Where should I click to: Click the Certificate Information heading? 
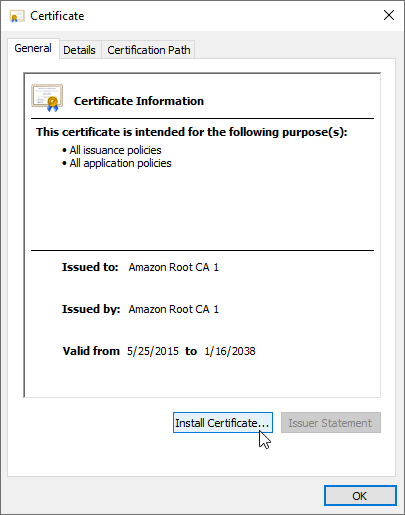click(139, 101)
